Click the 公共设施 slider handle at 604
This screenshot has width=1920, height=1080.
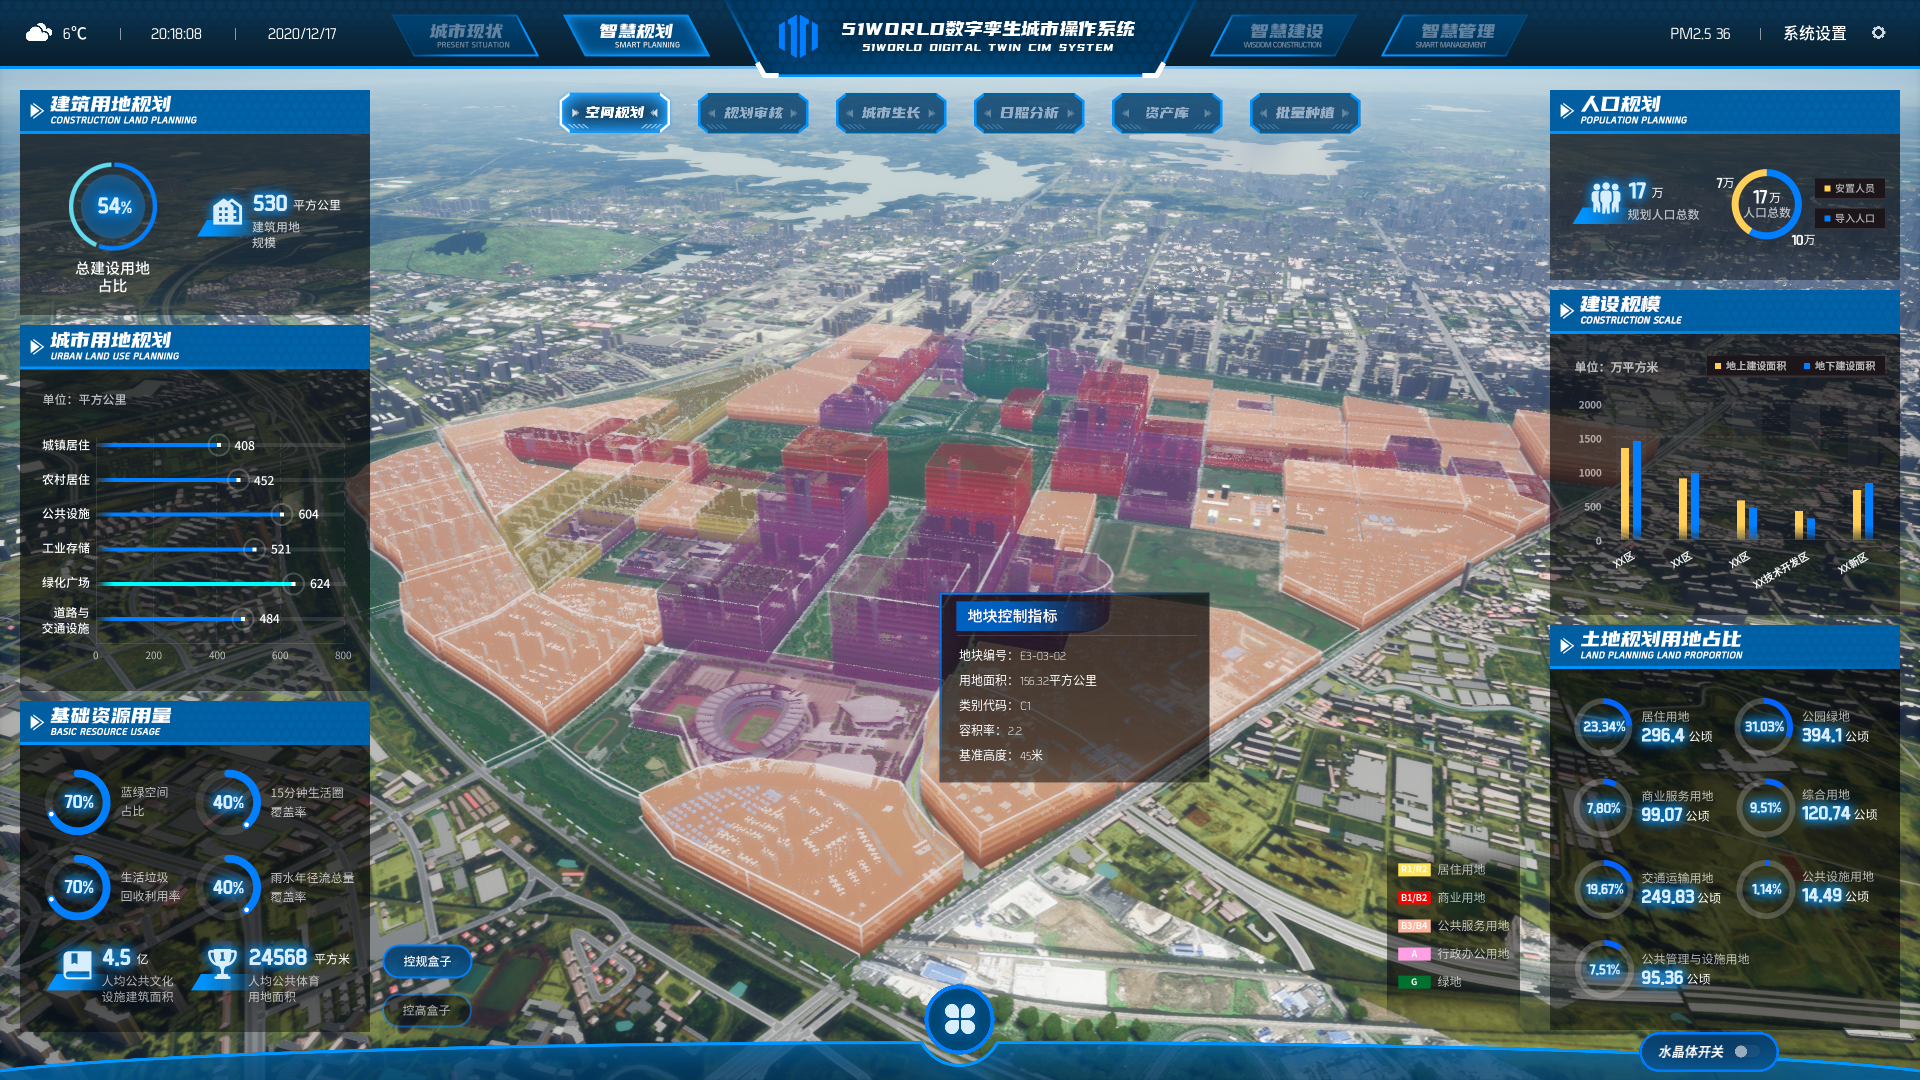tap(282, 514)
